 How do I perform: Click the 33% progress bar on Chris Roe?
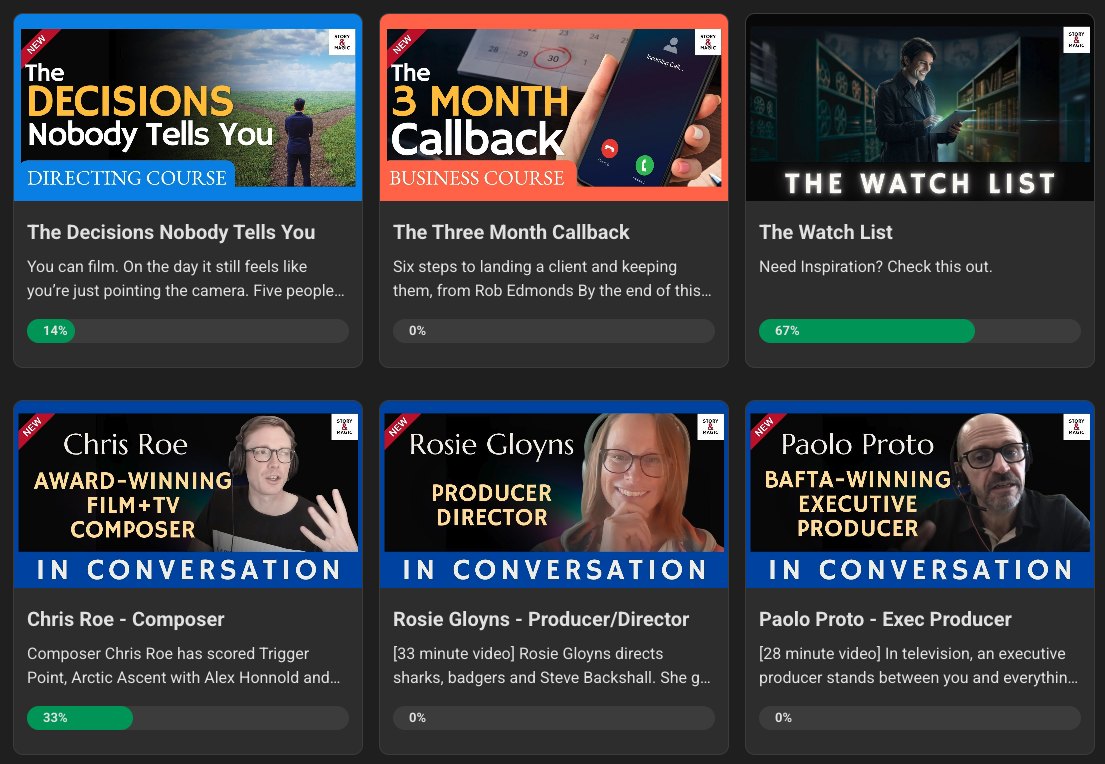pyautogui.click(x=187, y=717)
